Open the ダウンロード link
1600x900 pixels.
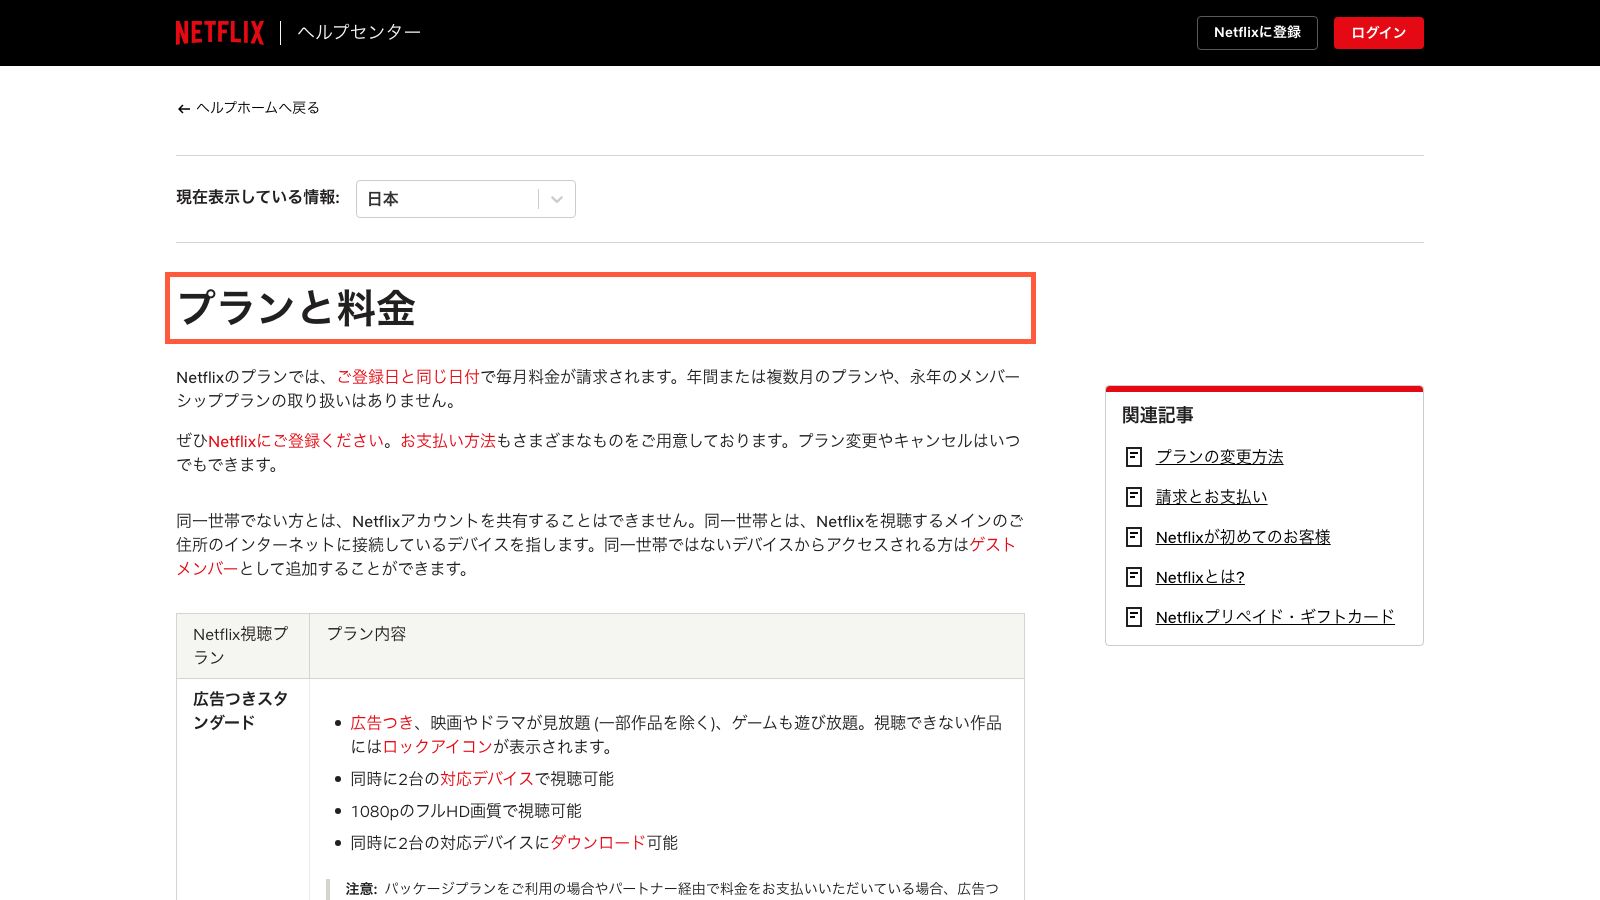coord(598,843)
